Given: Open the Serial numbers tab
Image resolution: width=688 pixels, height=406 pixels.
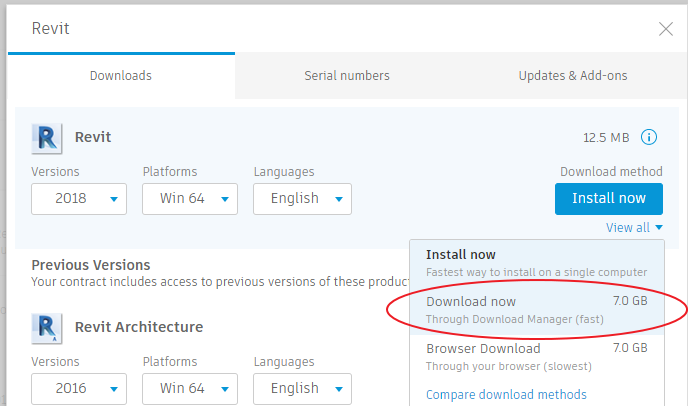Looking at the screenshot, I should [347, 75].
